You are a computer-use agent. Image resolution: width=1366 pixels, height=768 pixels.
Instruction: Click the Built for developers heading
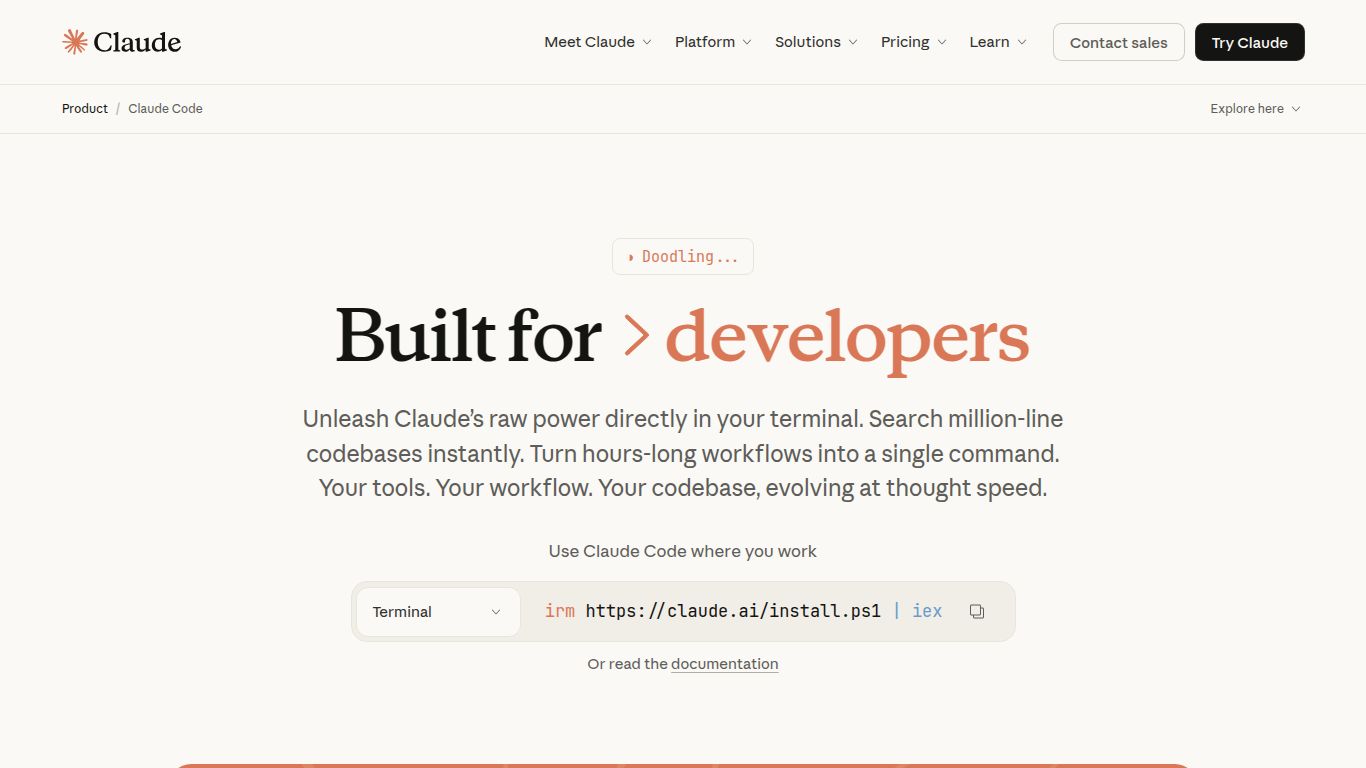tap(682, 336)
